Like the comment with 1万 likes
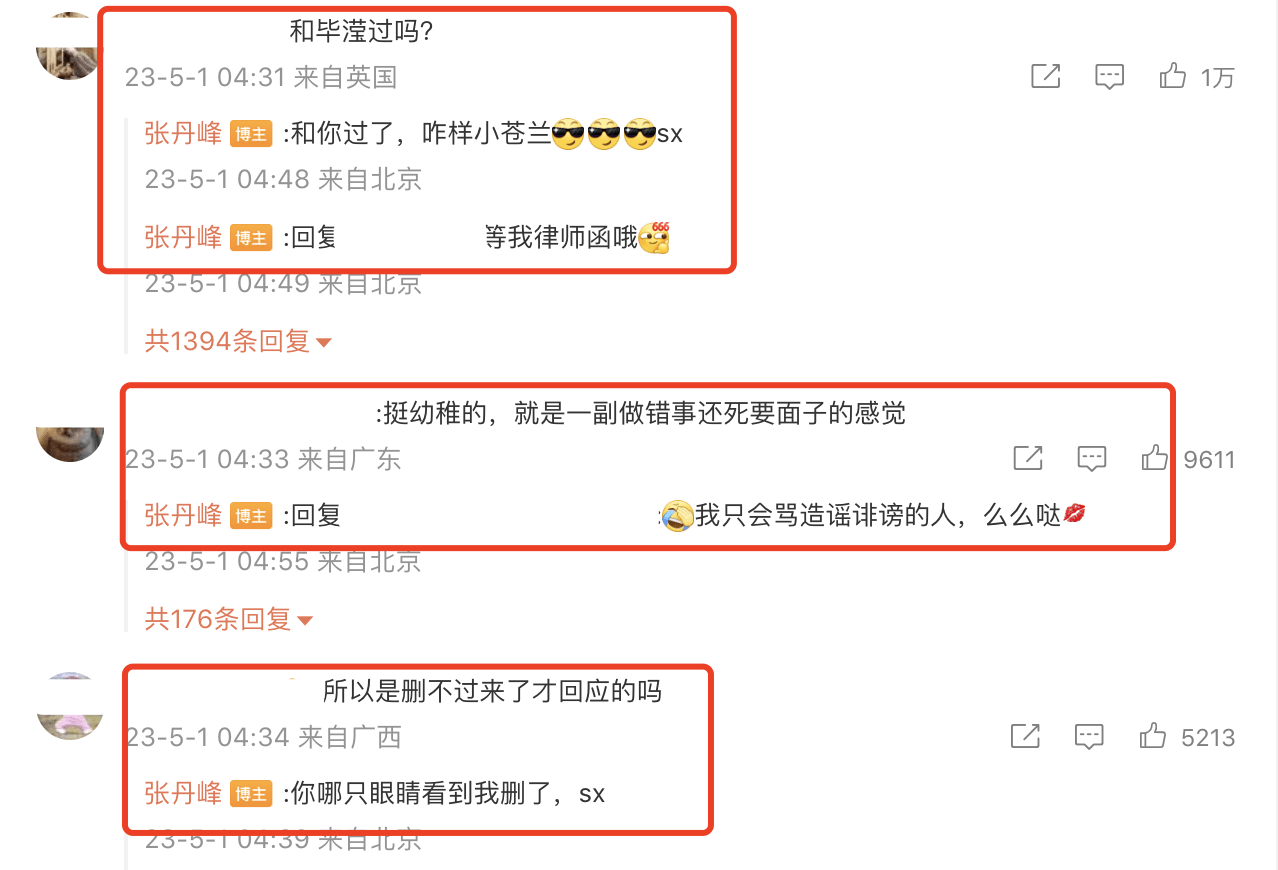The height and width of the screenshot is (870, 1278). click(x=1196, y=76)
